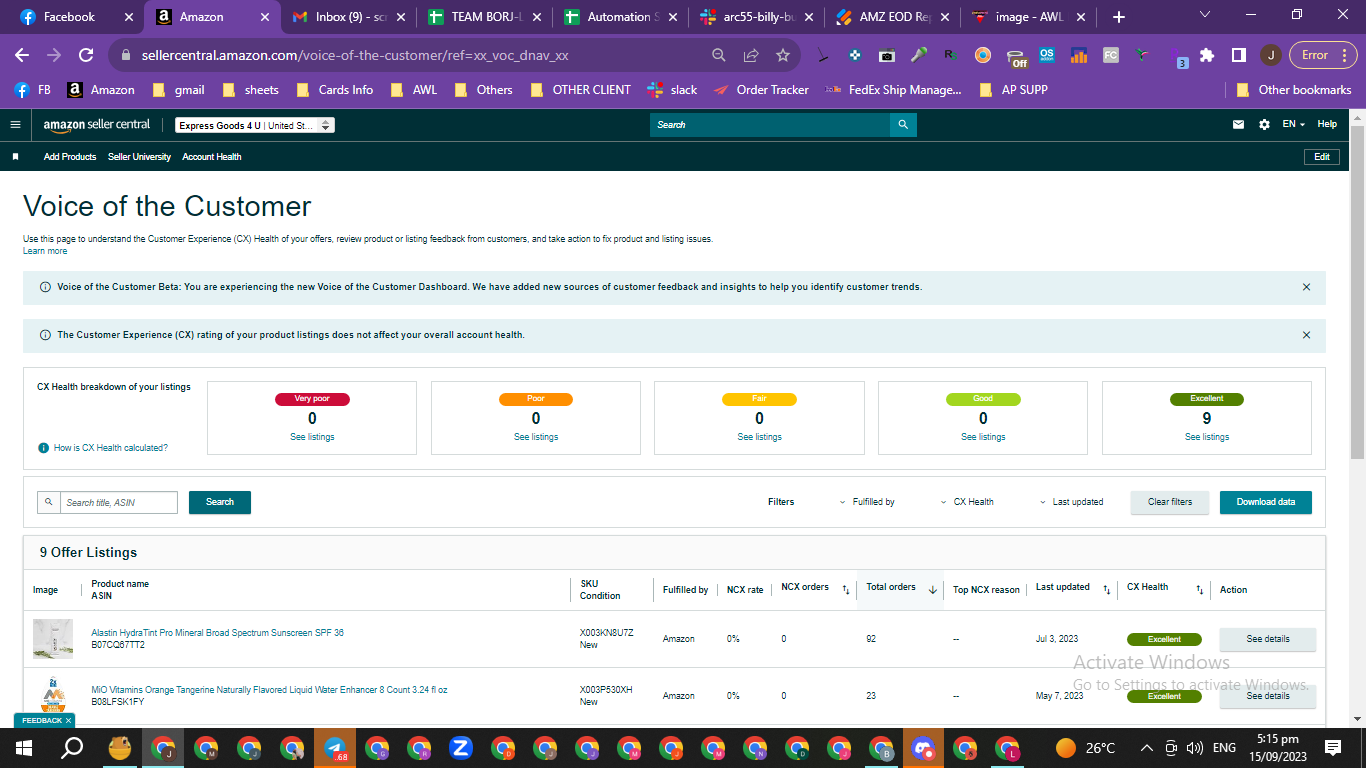1366x768 pixels.
Task: Click the Alastin HydraTint product thumbnail
Action: 53,639
